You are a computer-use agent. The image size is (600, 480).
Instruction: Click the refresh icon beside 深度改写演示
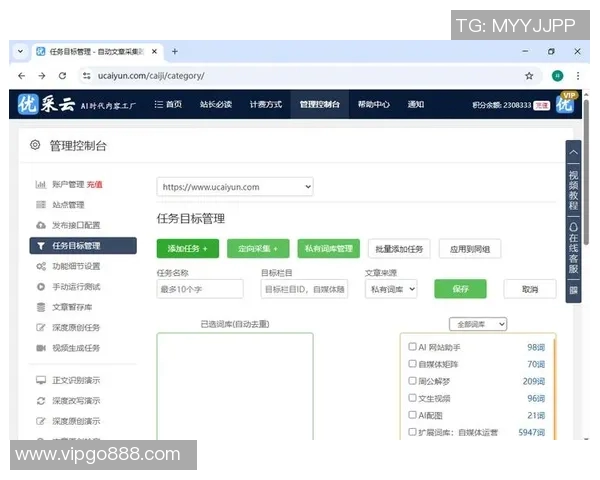[x=41, y=401]
